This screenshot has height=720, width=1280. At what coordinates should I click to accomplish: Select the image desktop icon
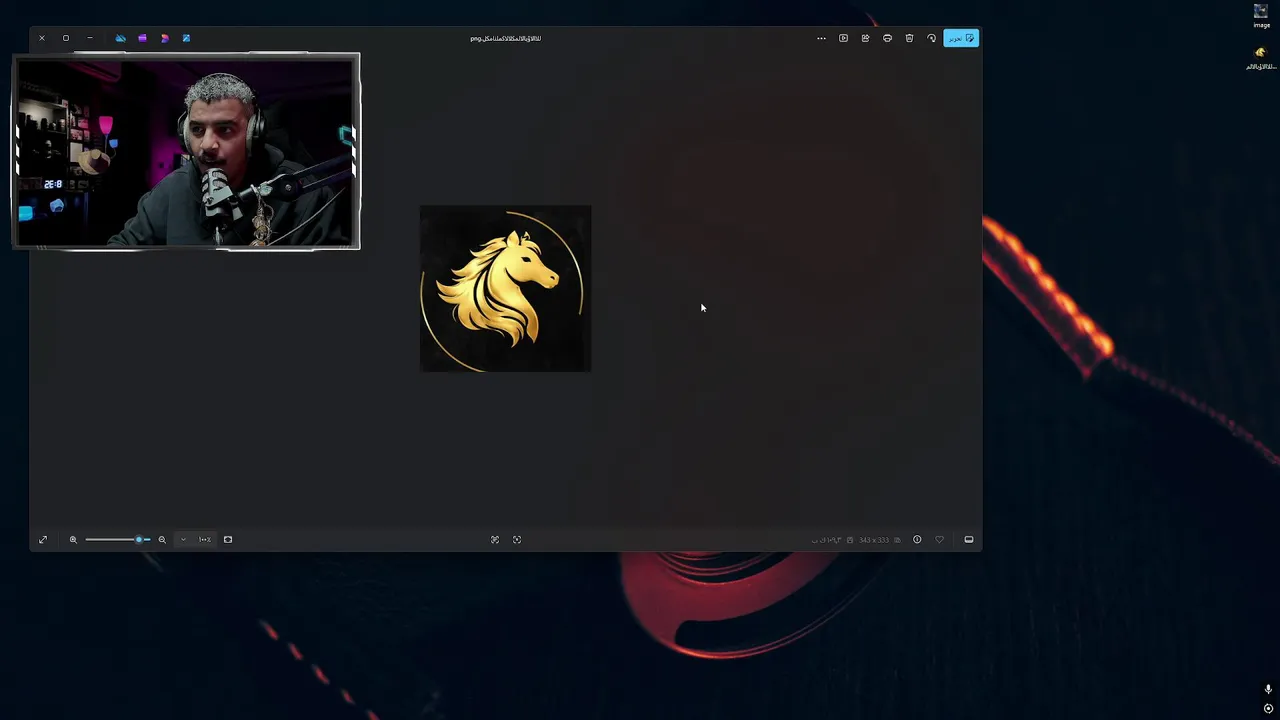tap(1261, 16)
